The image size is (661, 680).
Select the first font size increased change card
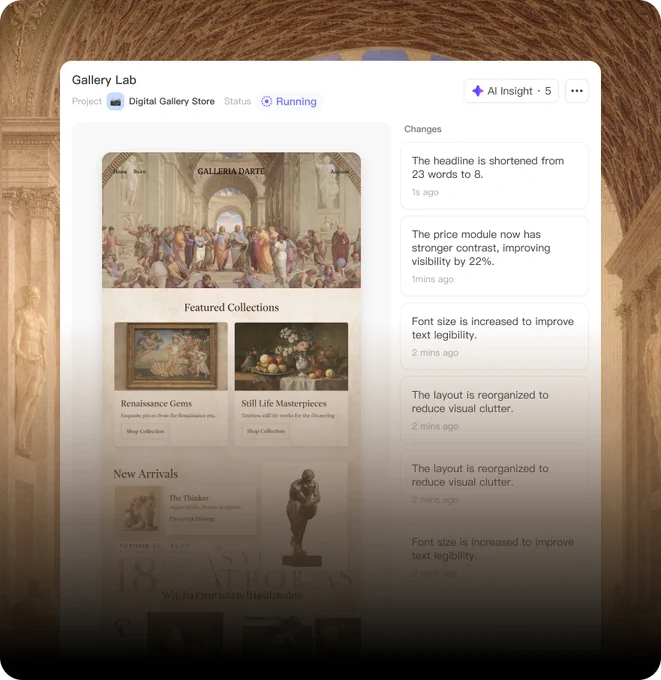click(494, 337)
